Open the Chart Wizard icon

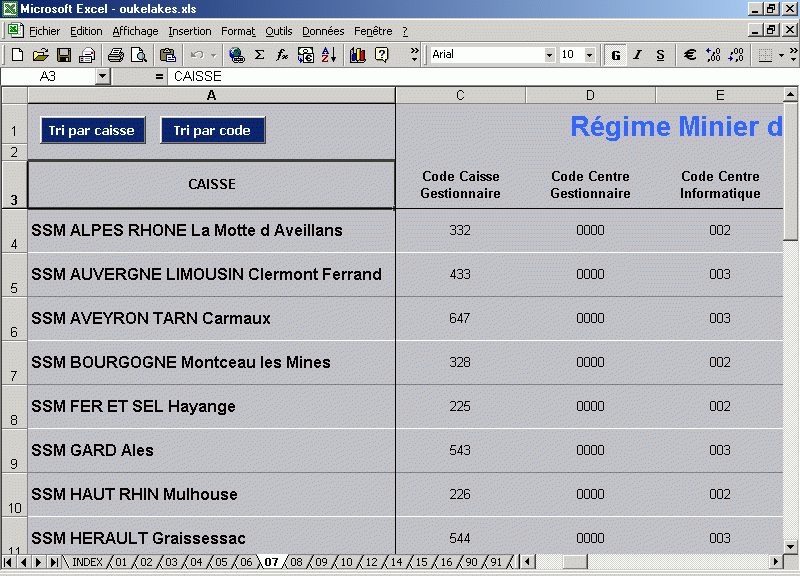(x=358, y=55)
